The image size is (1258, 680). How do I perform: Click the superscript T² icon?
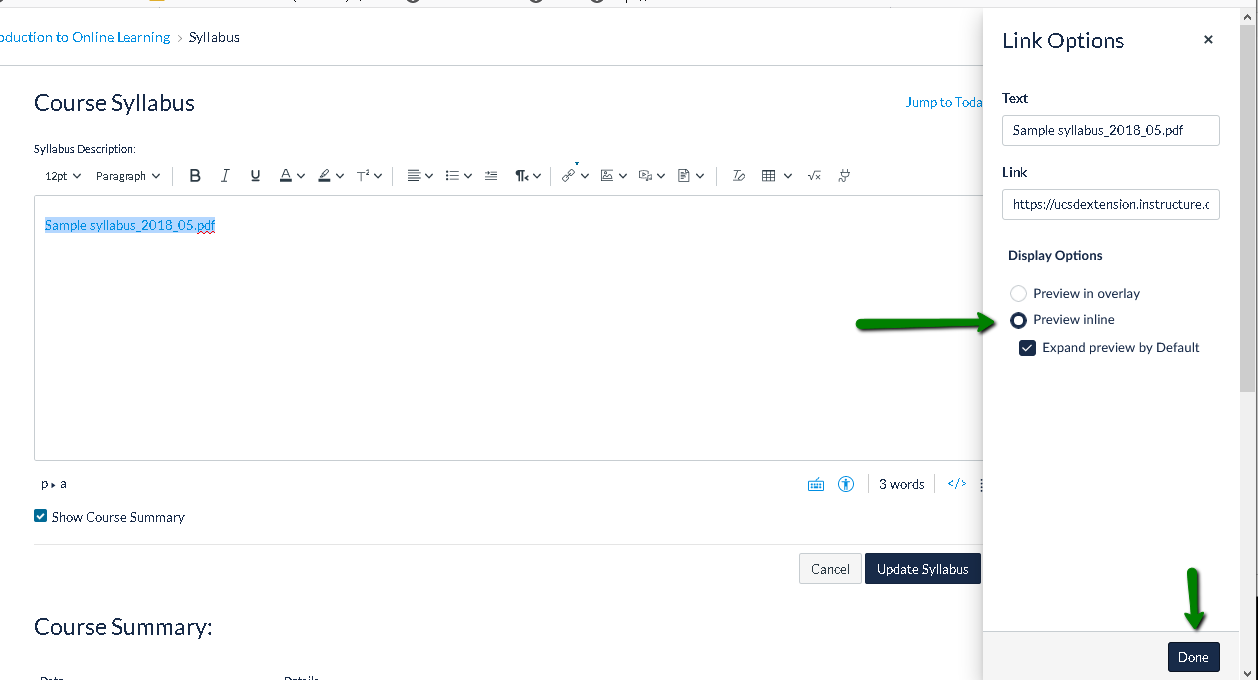363,176
